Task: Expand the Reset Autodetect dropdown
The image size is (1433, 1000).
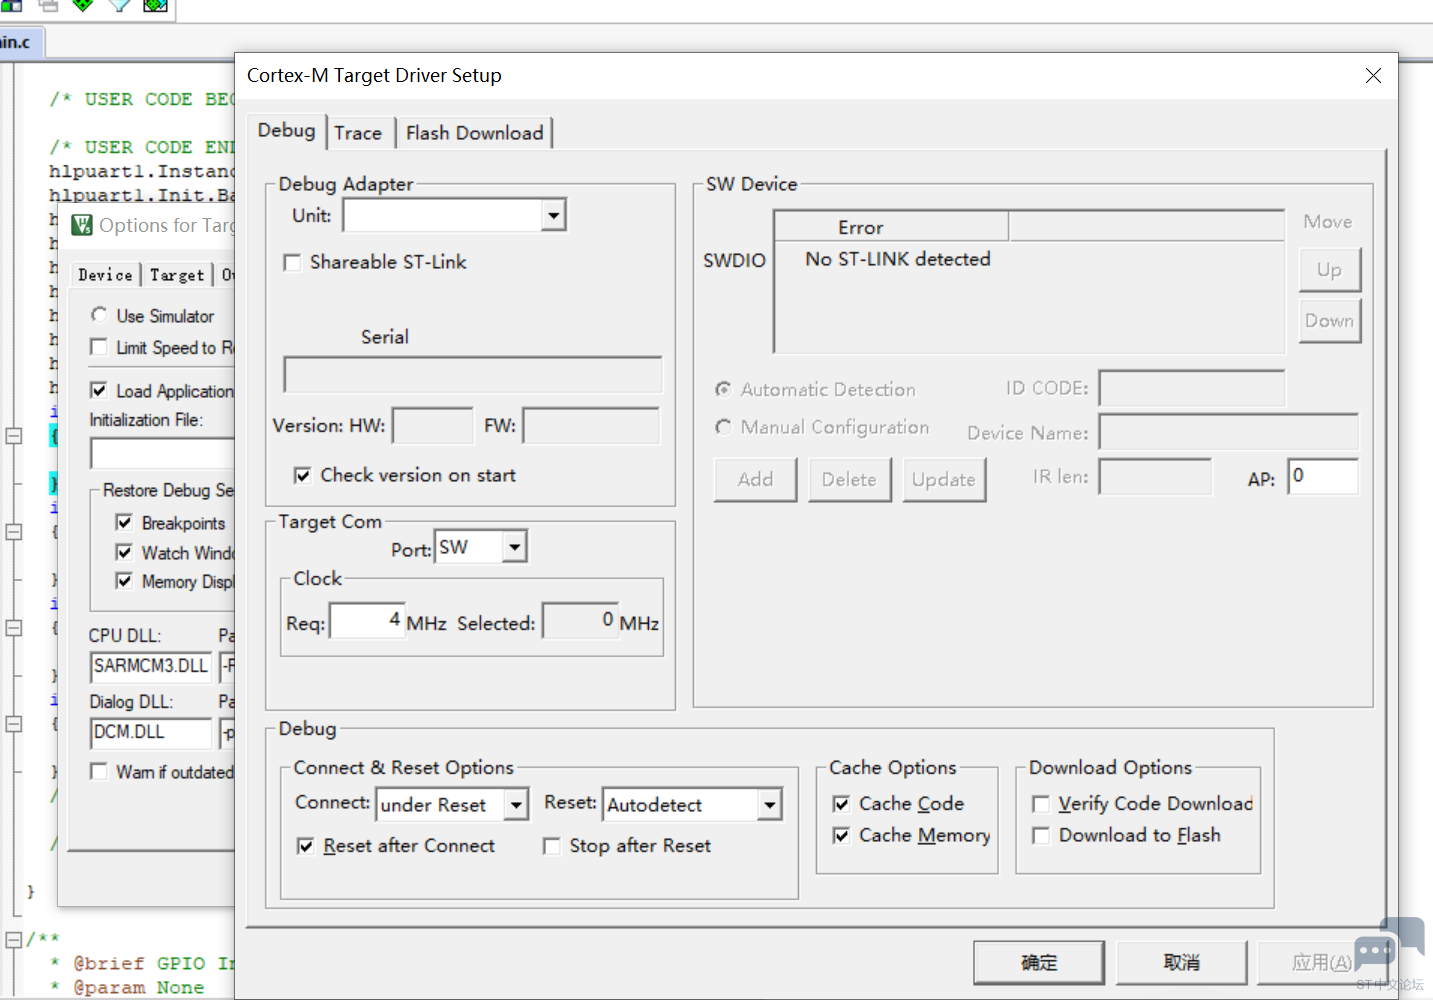Action: [x=769, y=805]
